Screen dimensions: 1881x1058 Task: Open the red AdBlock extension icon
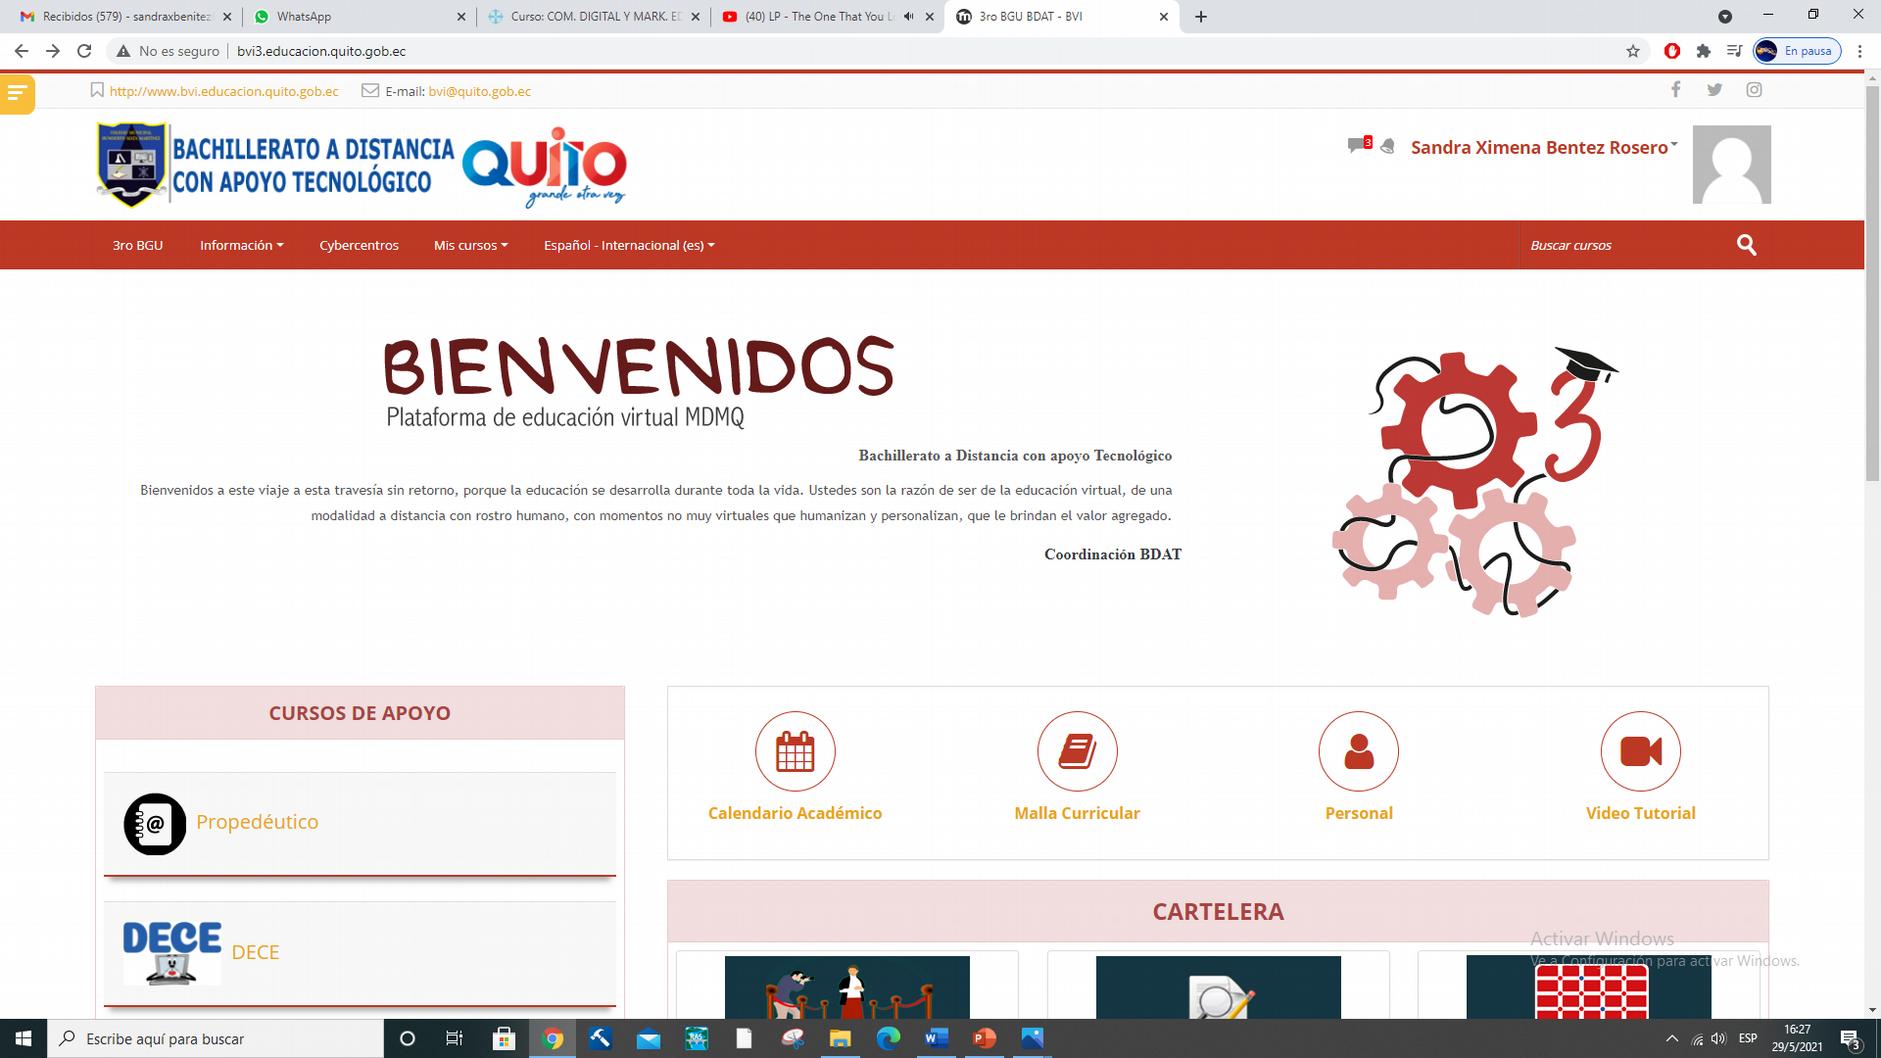tap(1672, 51)
